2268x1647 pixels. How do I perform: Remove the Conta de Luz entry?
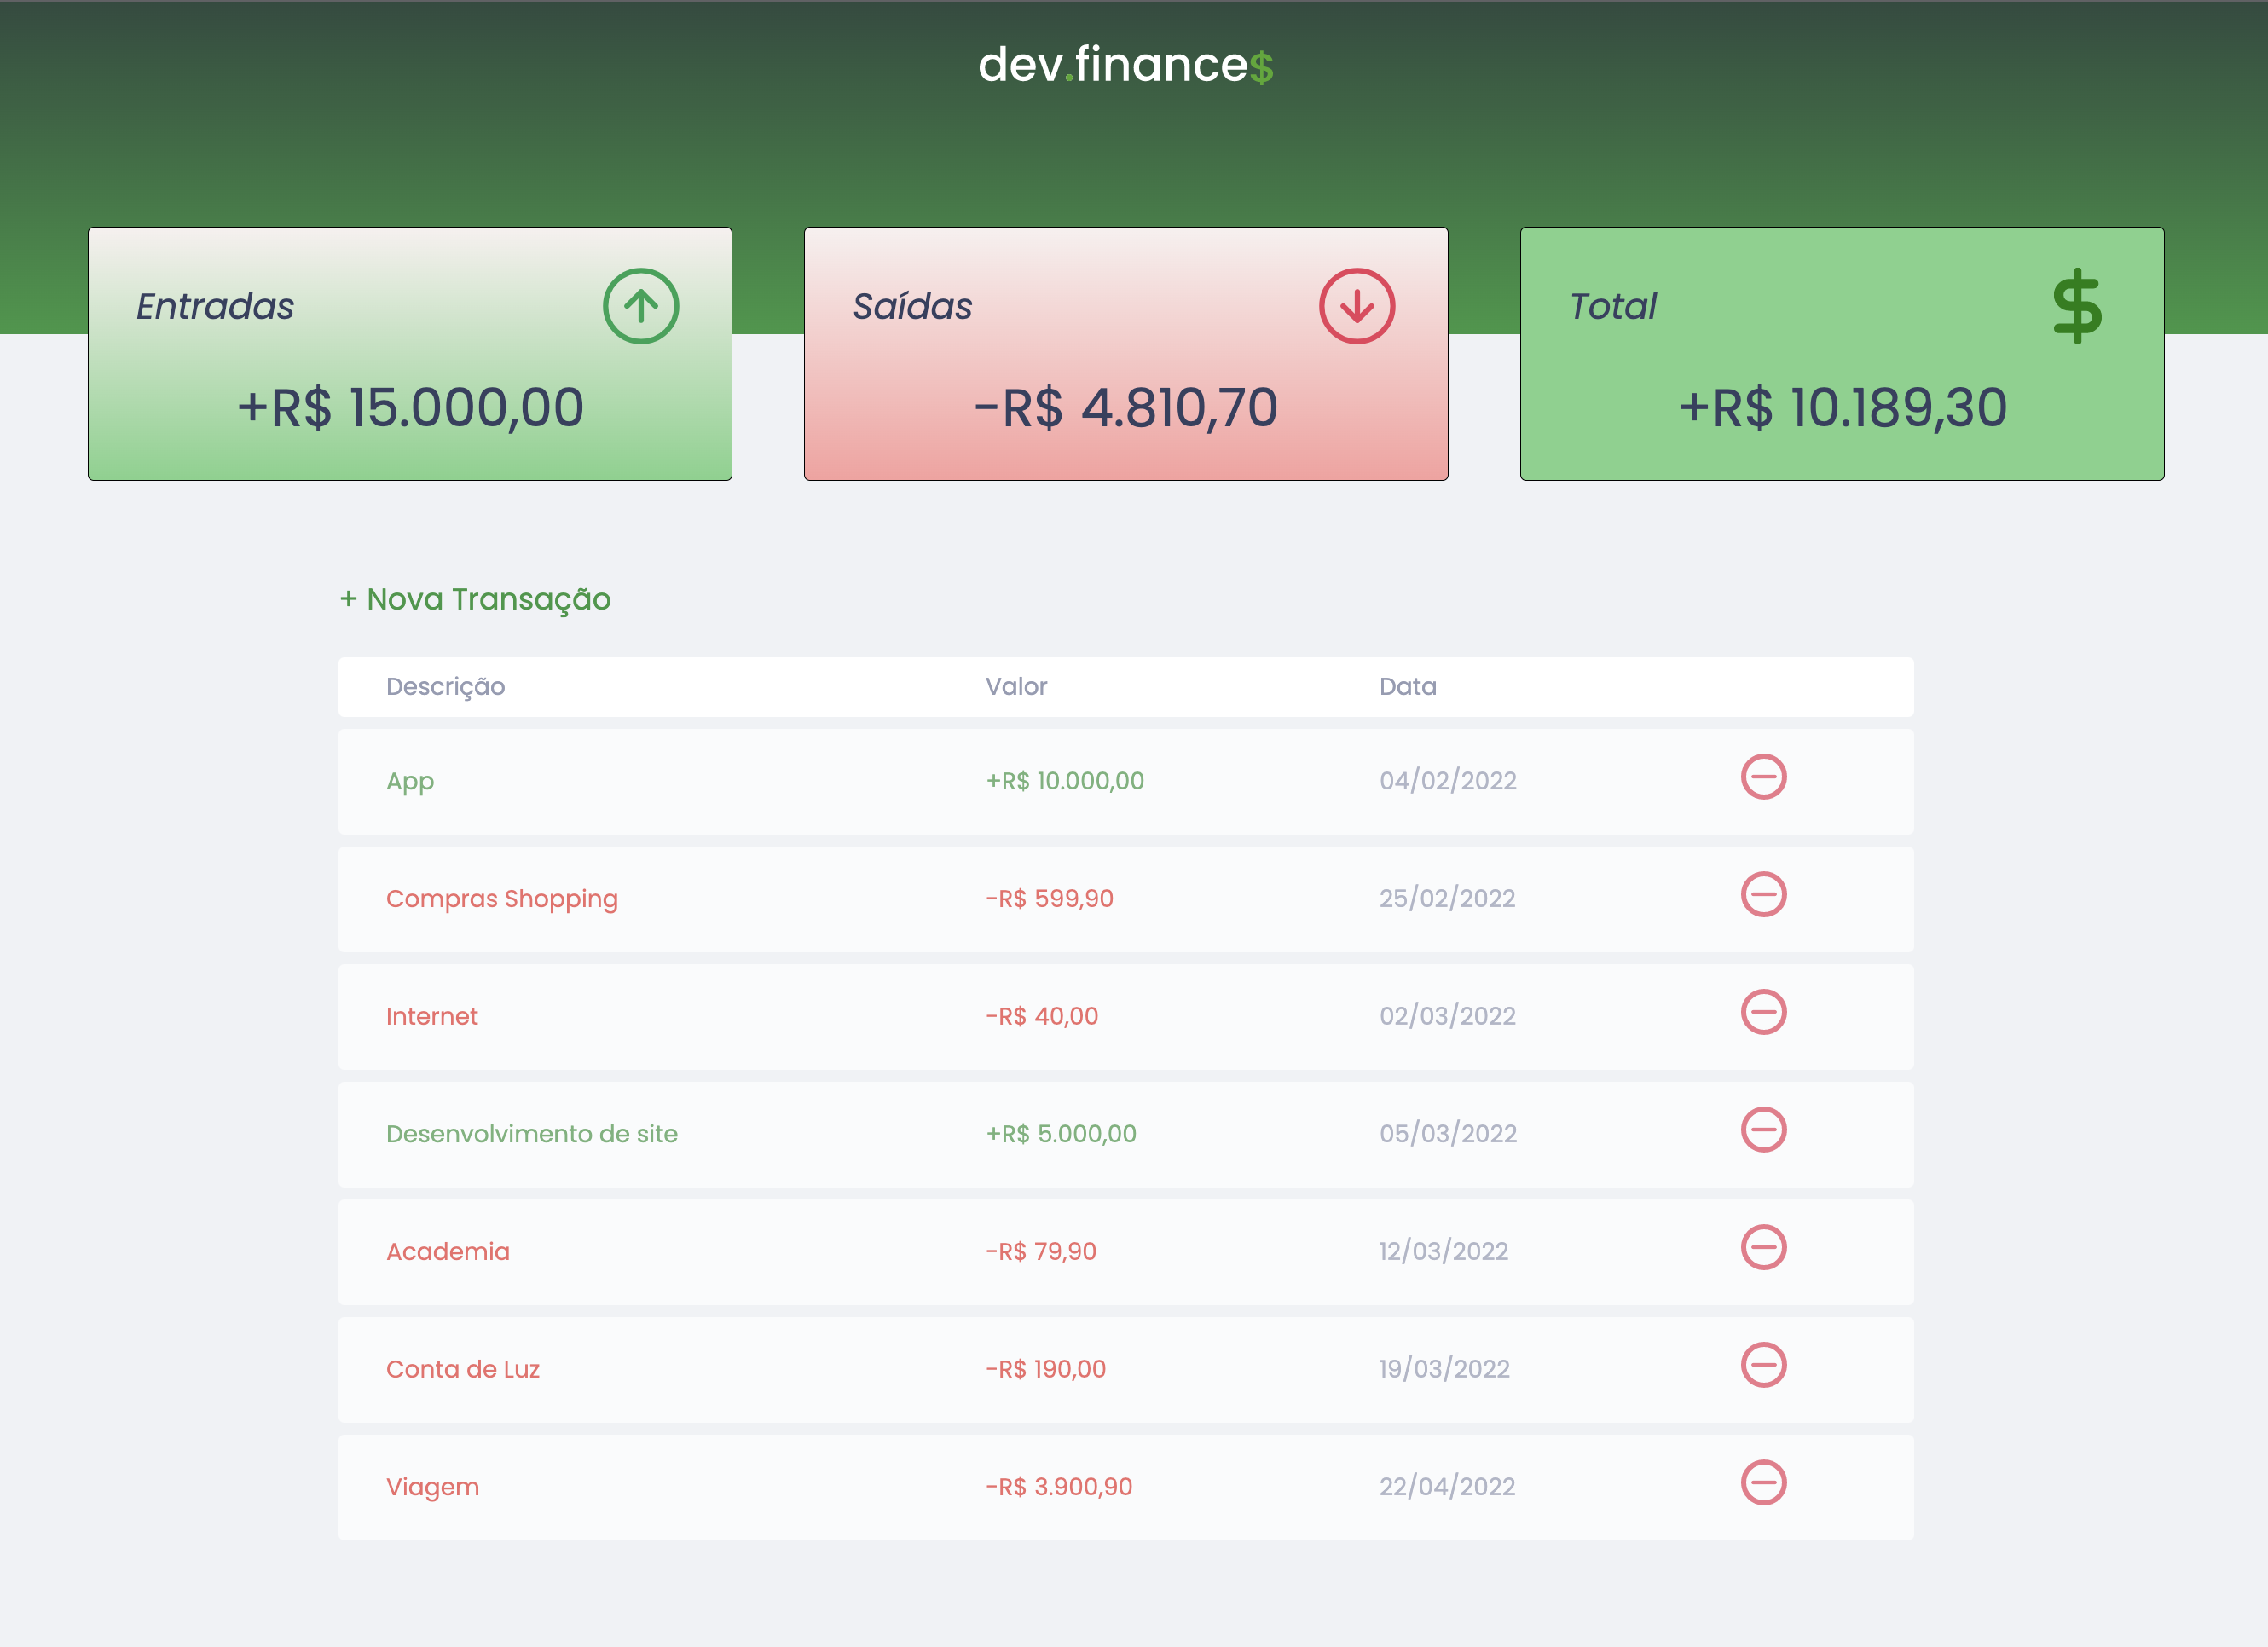1765,1366
